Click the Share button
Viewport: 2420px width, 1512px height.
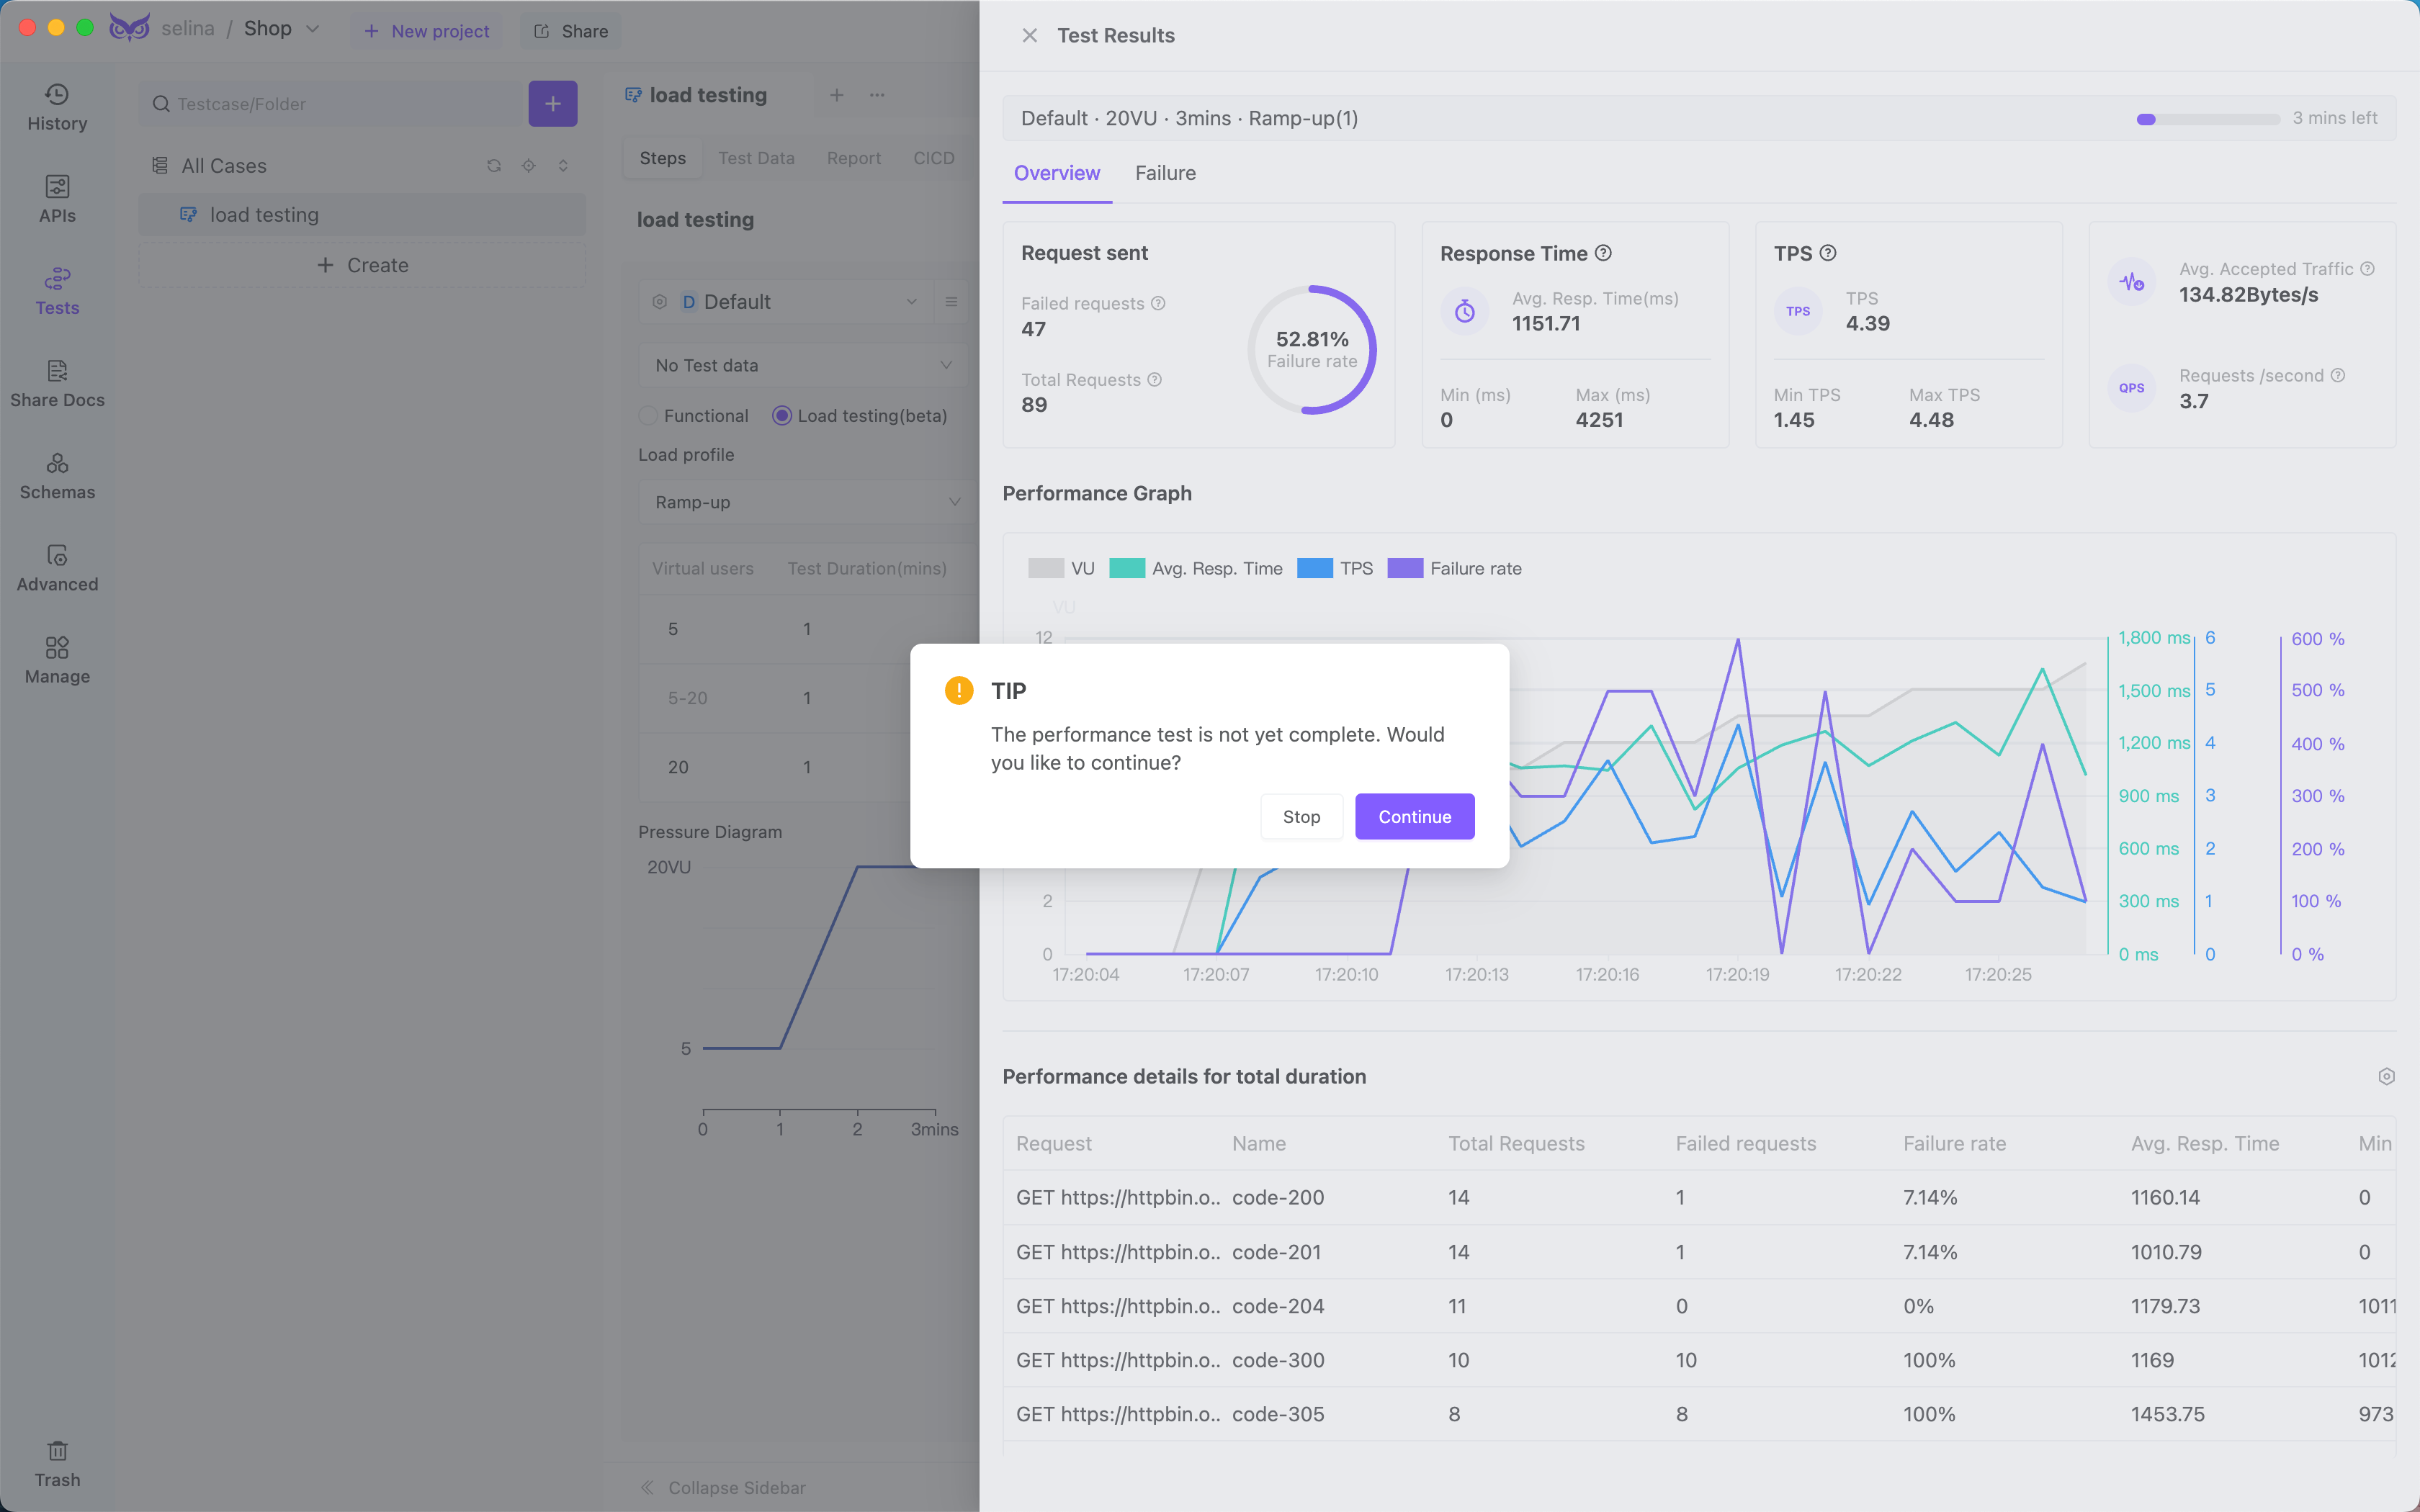click(x=571, y=31)
